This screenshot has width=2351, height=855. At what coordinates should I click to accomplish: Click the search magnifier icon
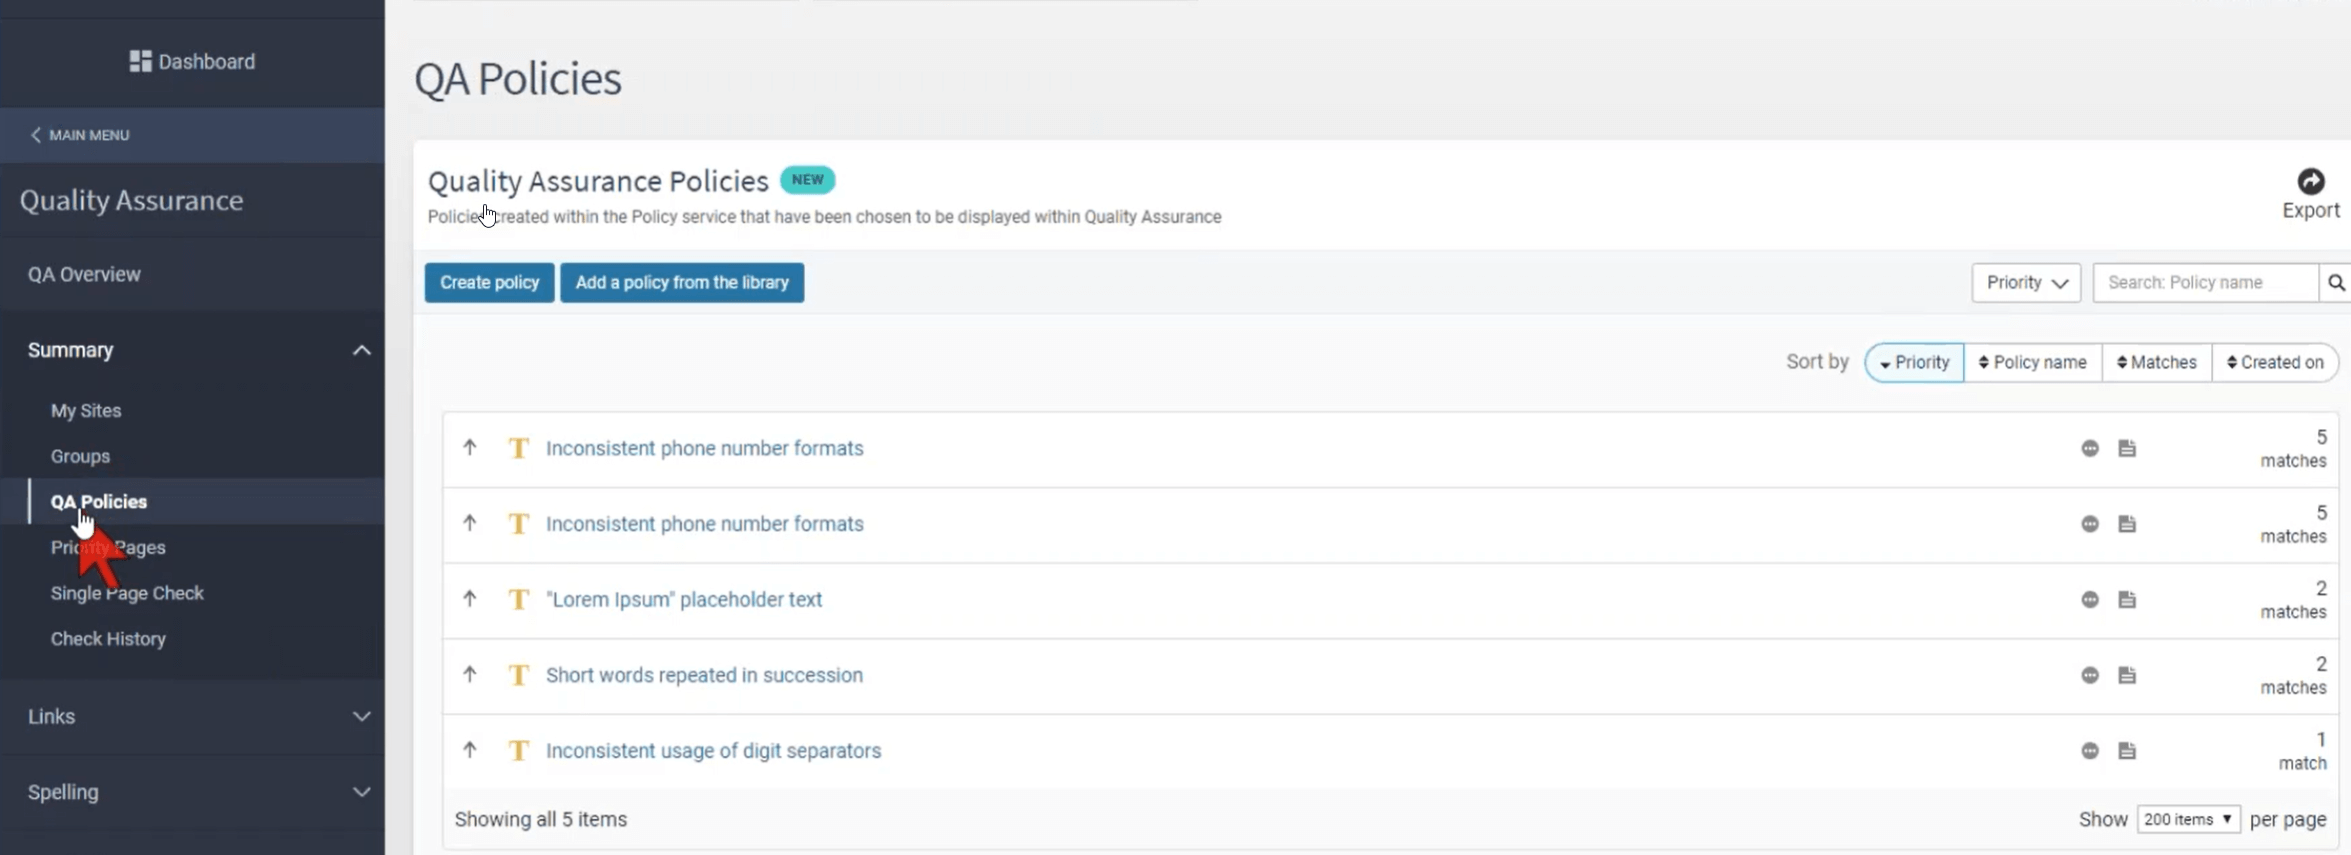[x=2335, y=283]
